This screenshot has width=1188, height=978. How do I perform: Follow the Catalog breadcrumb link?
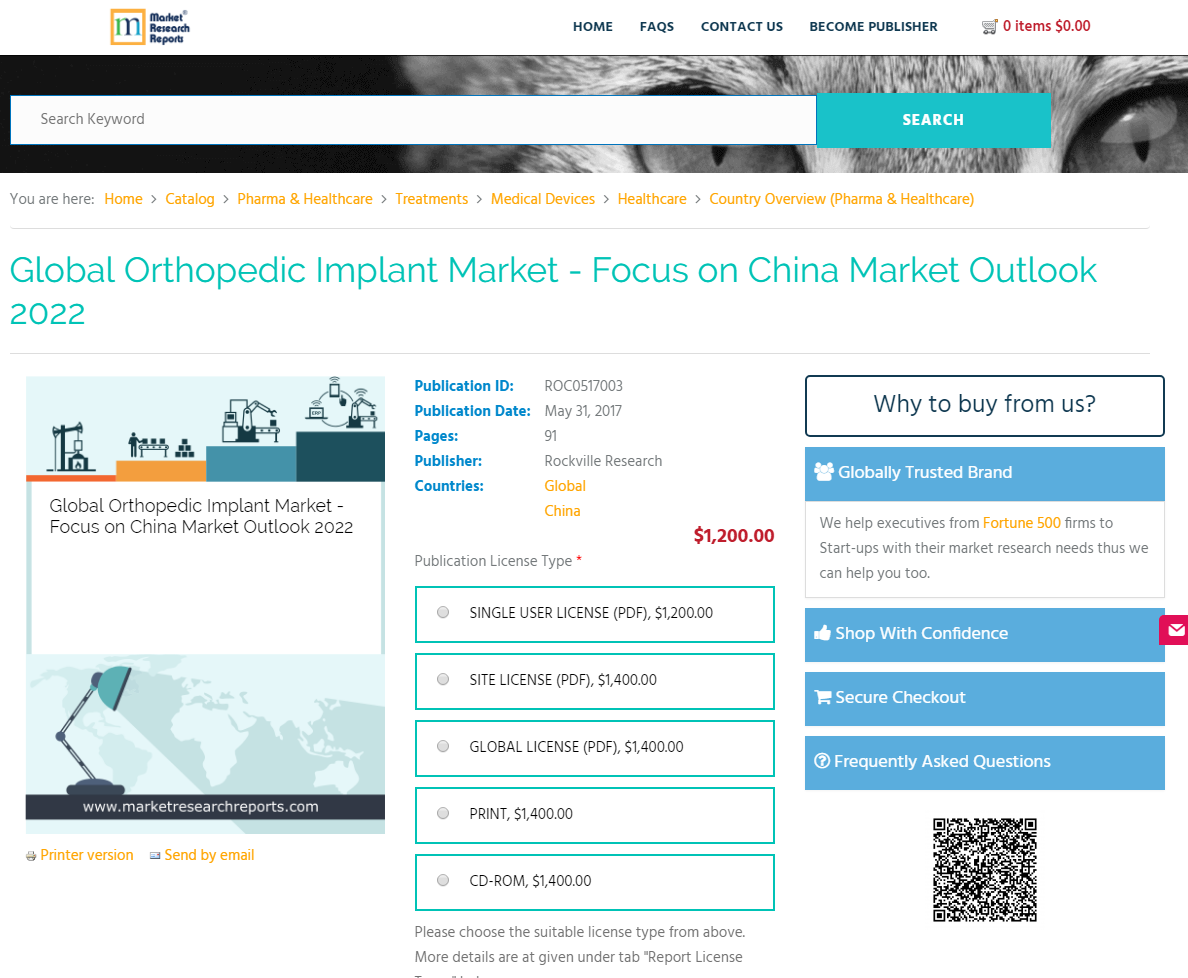click(x=189, y=198)
